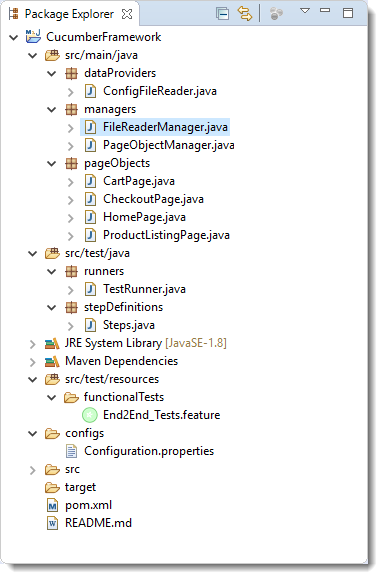Click the Focus on Active Task icon
The width and height of the screenshot is (383, 579).
pos(276,14)
